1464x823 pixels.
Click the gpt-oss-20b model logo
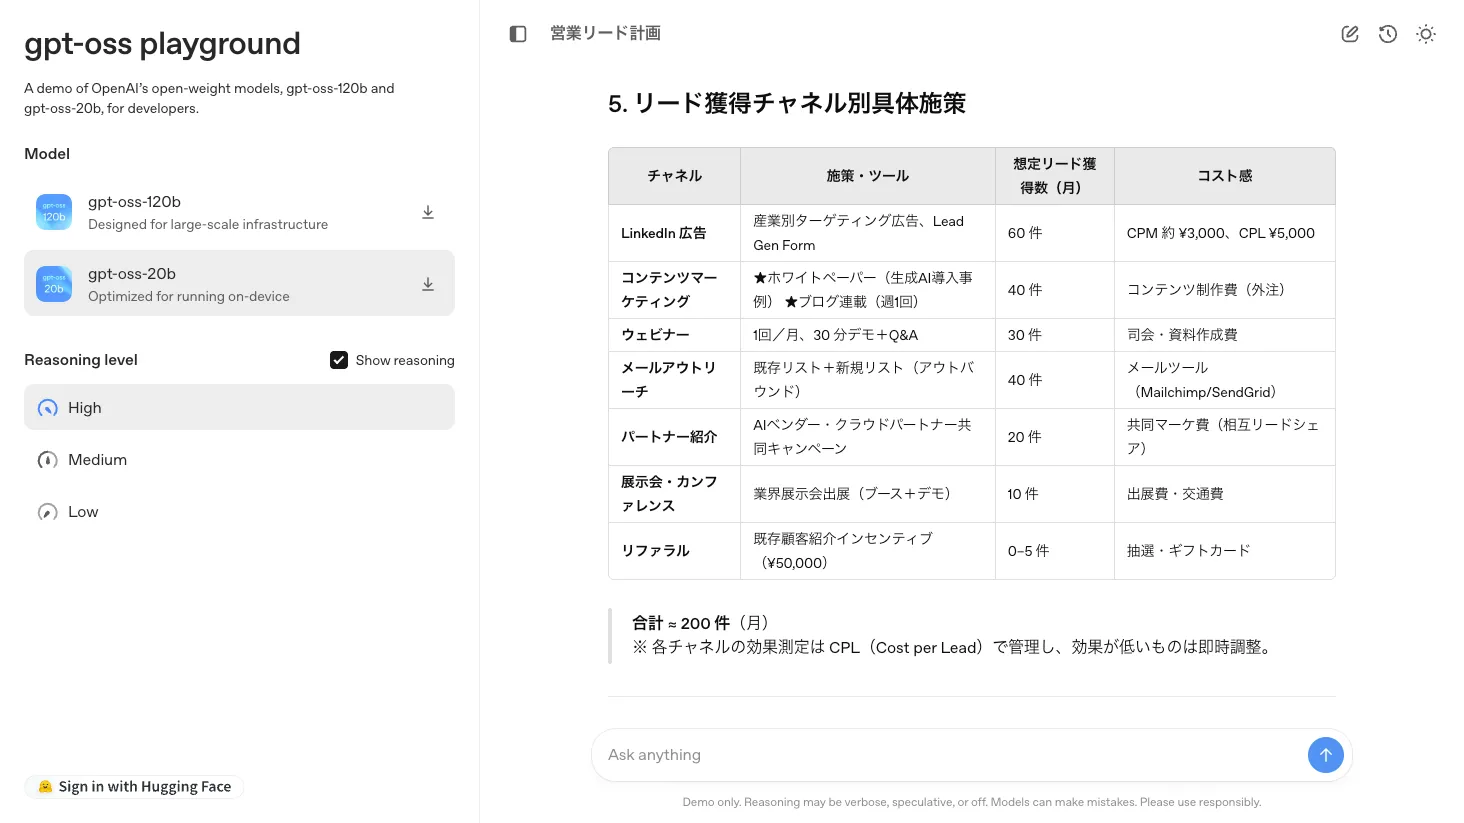point(54,284)
